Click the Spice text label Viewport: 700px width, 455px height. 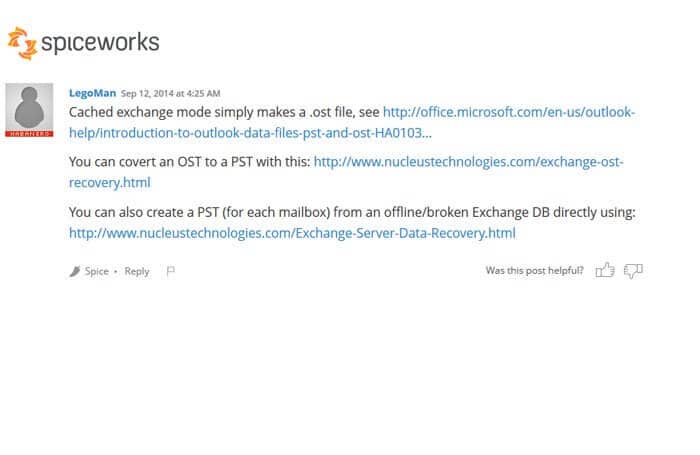pos(97,271)
